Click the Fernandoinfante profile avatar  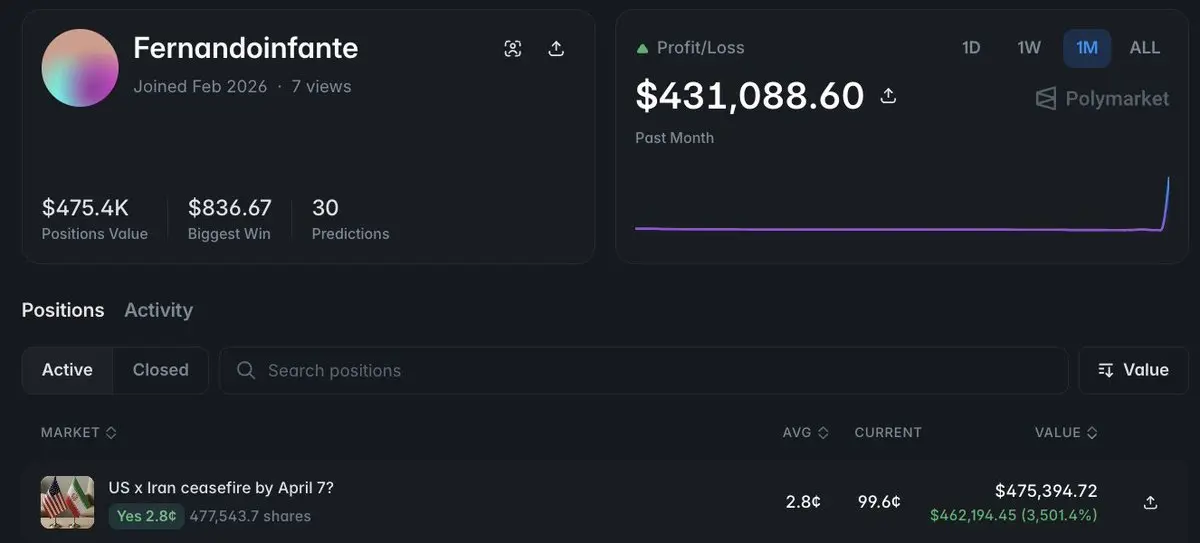click(x=80, y=68)
